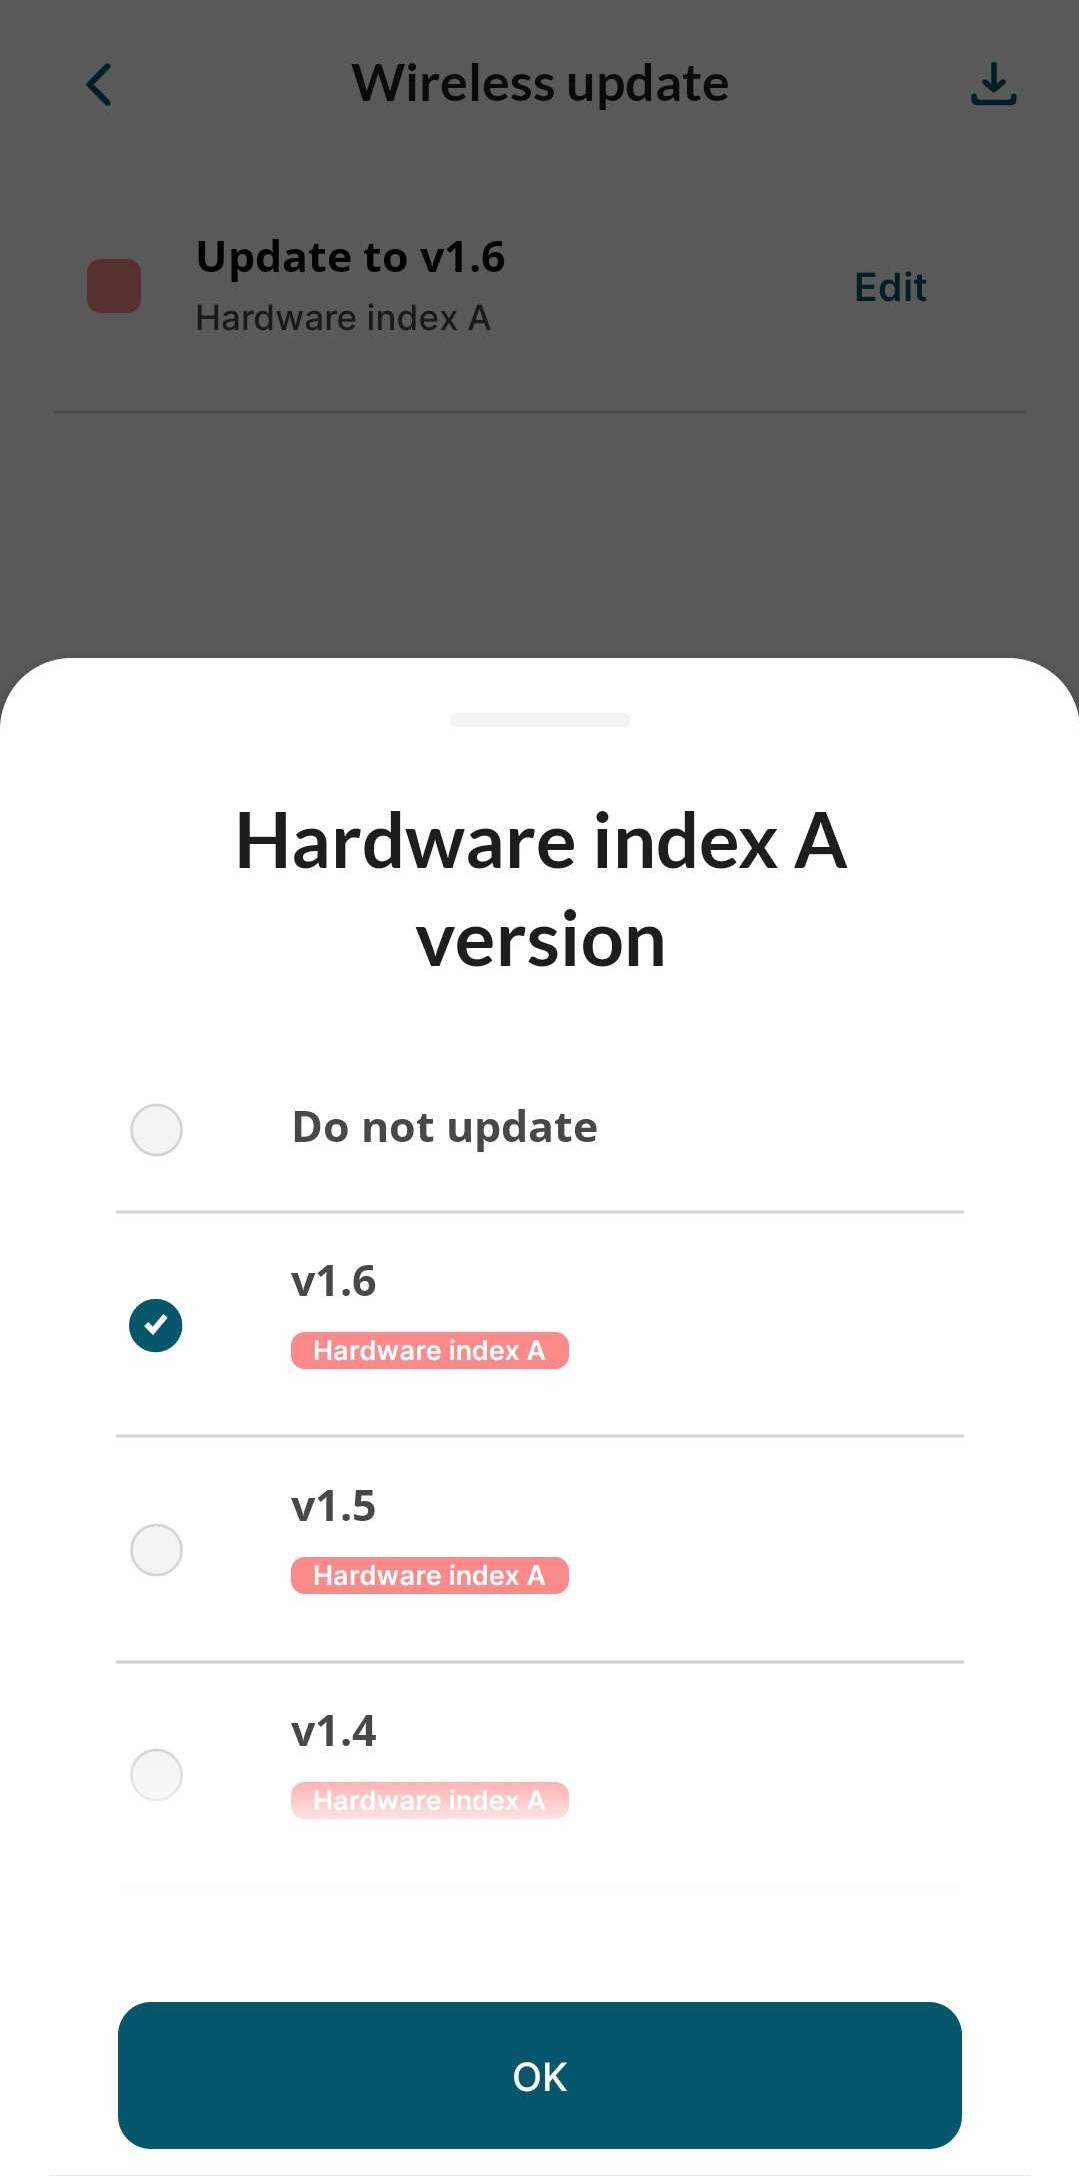
Task: Go back using the top-left chevron
Action: coord(99,85)
